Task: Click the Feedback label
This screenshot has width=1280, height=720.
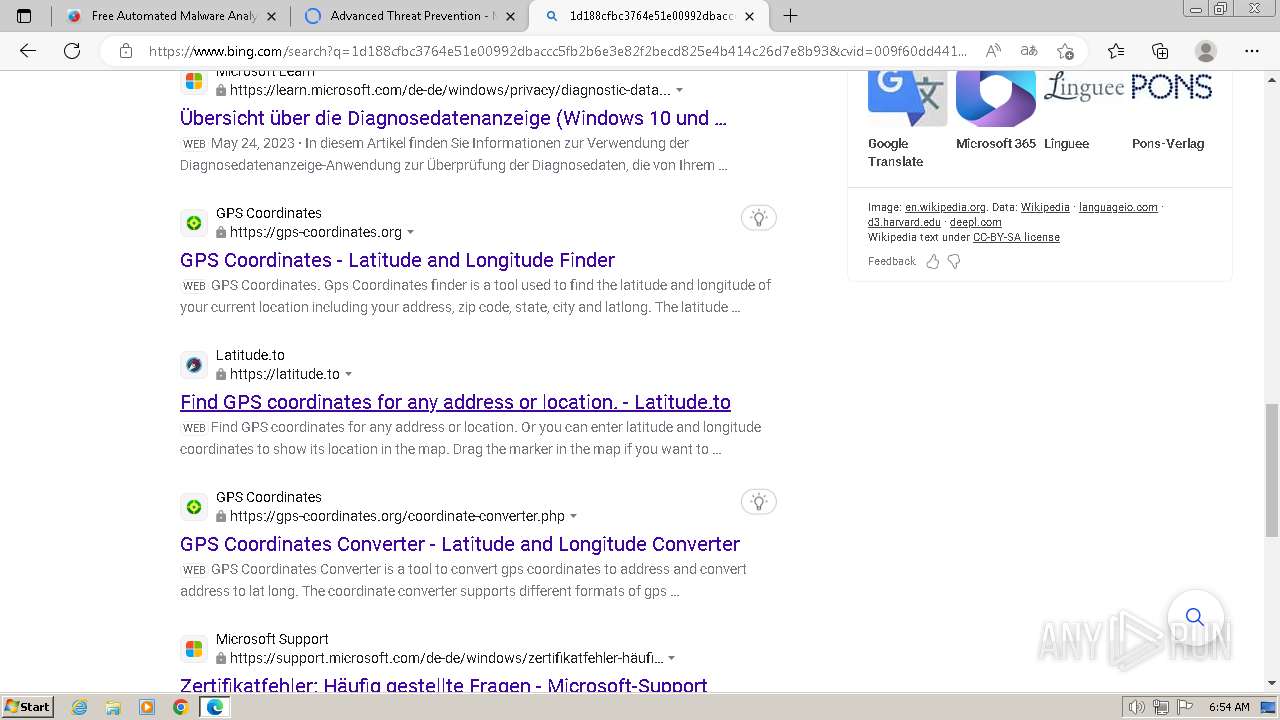Action: [892, 261]
